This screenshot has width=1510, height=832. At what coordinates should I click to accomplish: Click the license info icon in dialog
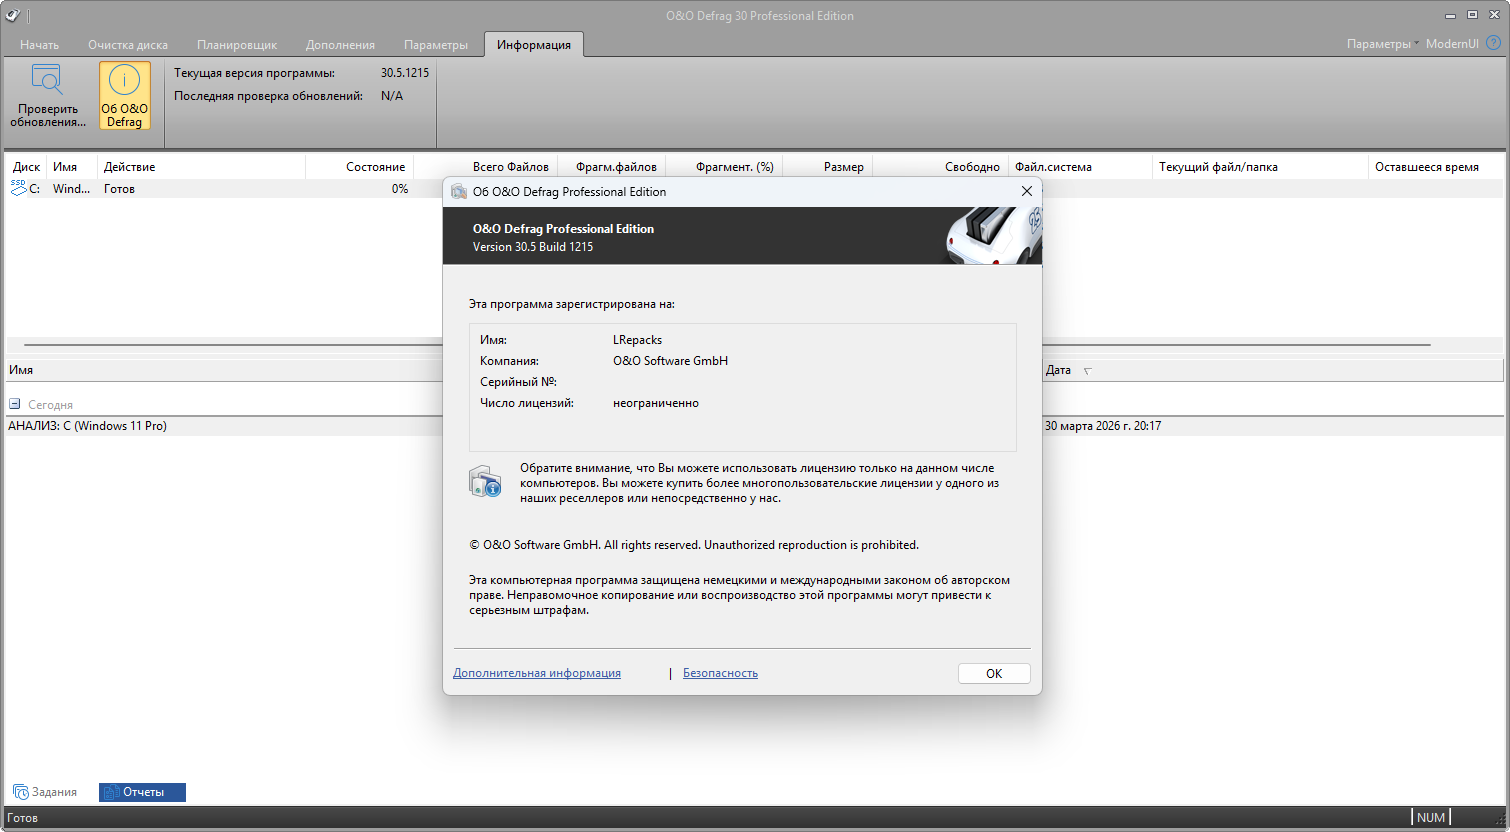485,482
